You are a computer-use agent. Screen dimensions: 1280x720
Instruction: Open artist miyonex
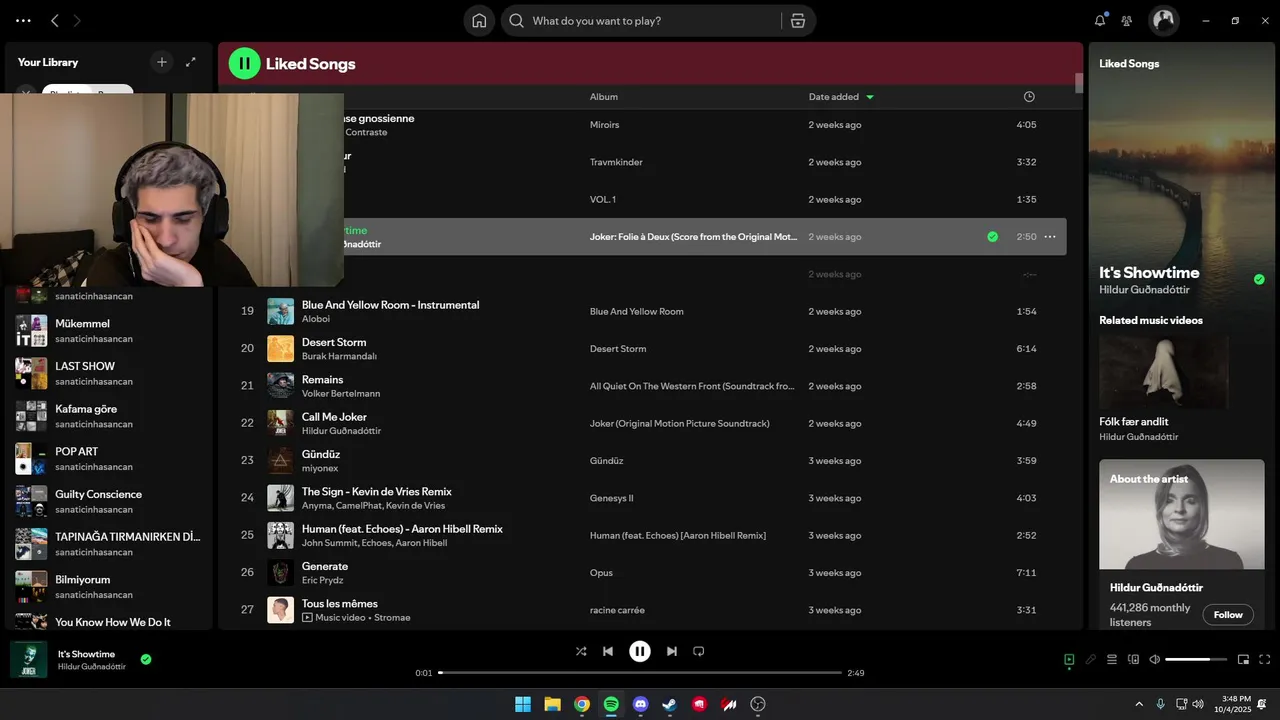pos(320,468)
